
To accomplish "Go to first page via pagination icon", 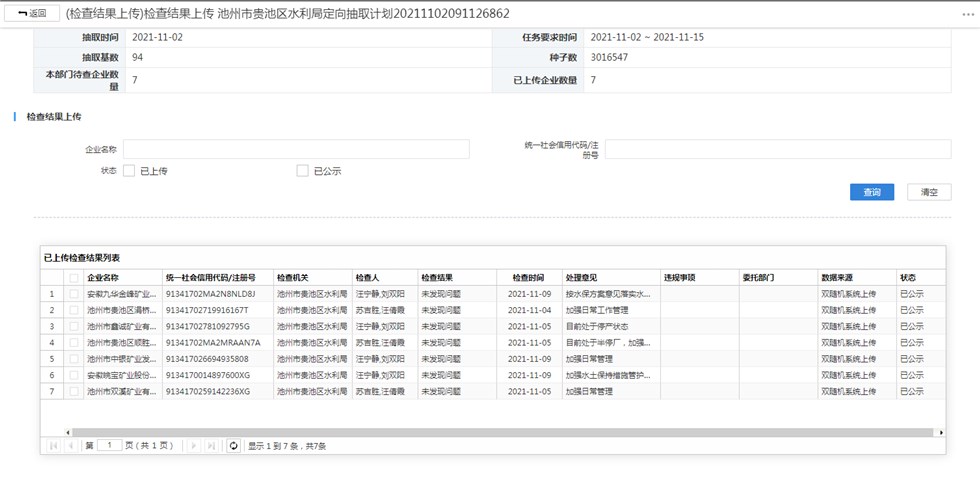I will [x=54, y=445].
